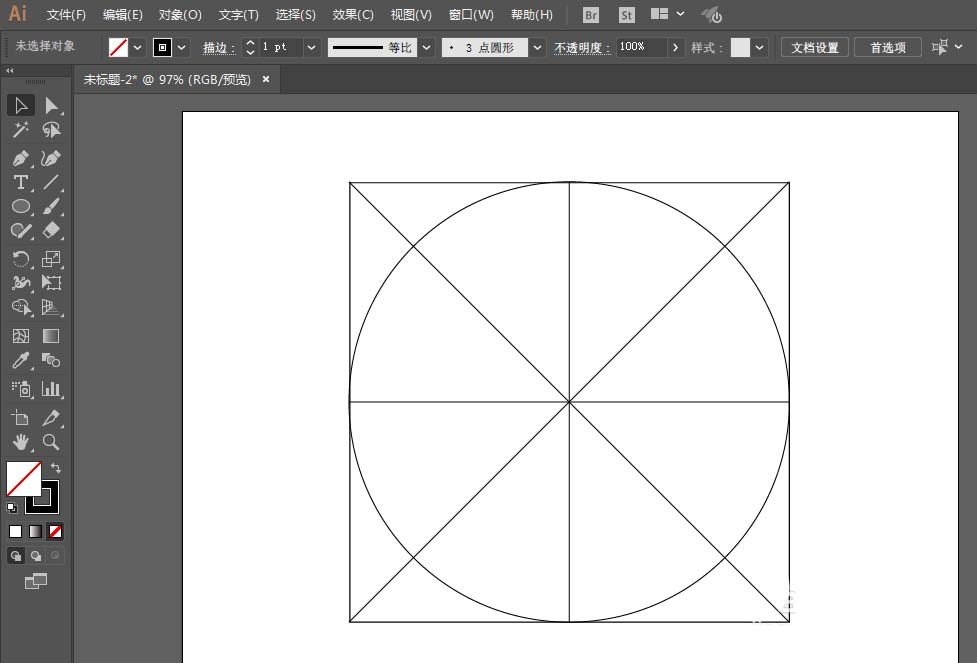Open the 窗口(W) menu
This screenshot has width=977, height=663.
coord(471,14)
